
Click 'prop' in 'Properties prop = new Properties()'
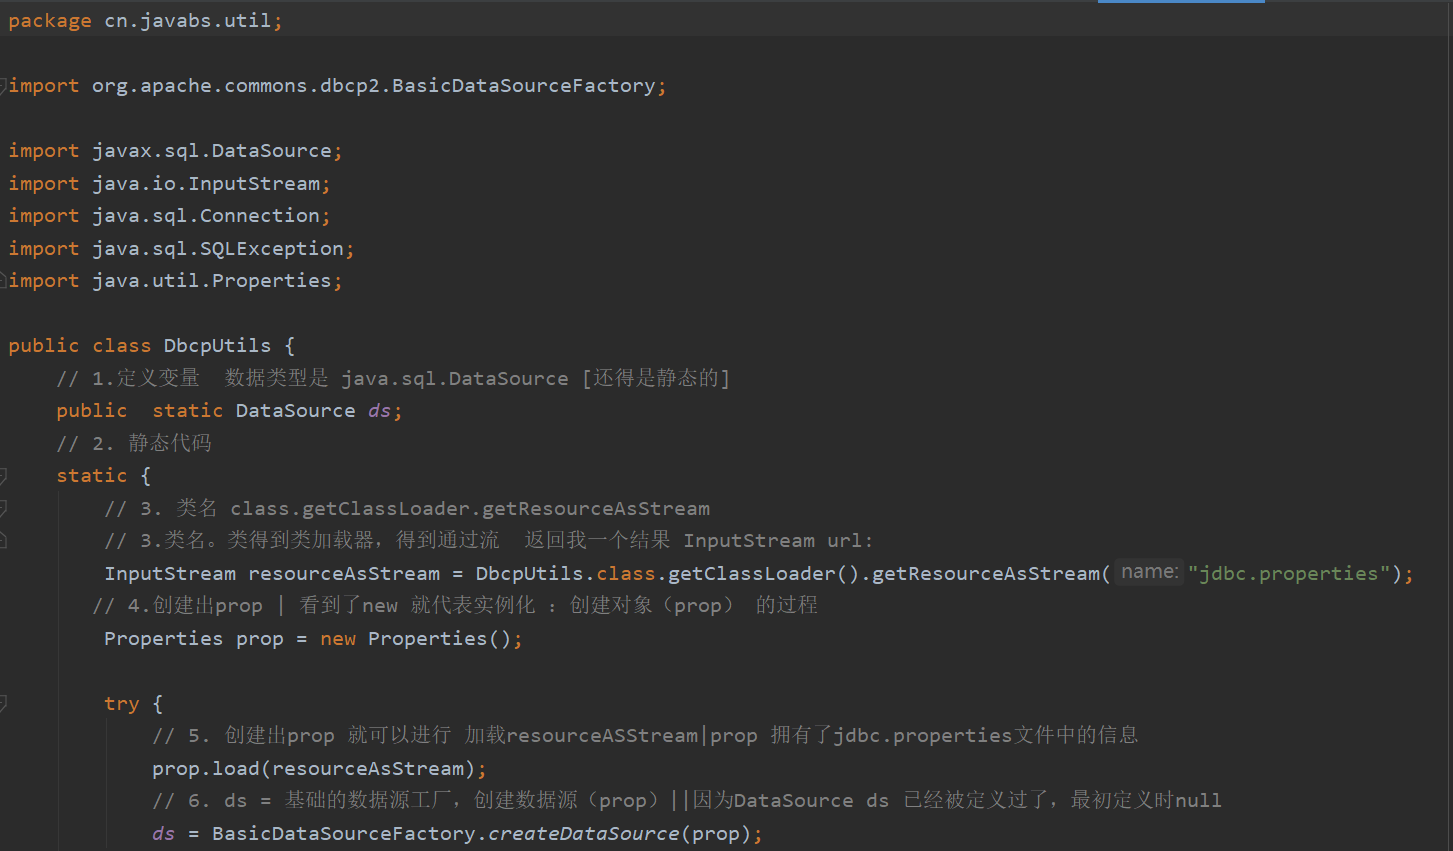tap(260, 639)
